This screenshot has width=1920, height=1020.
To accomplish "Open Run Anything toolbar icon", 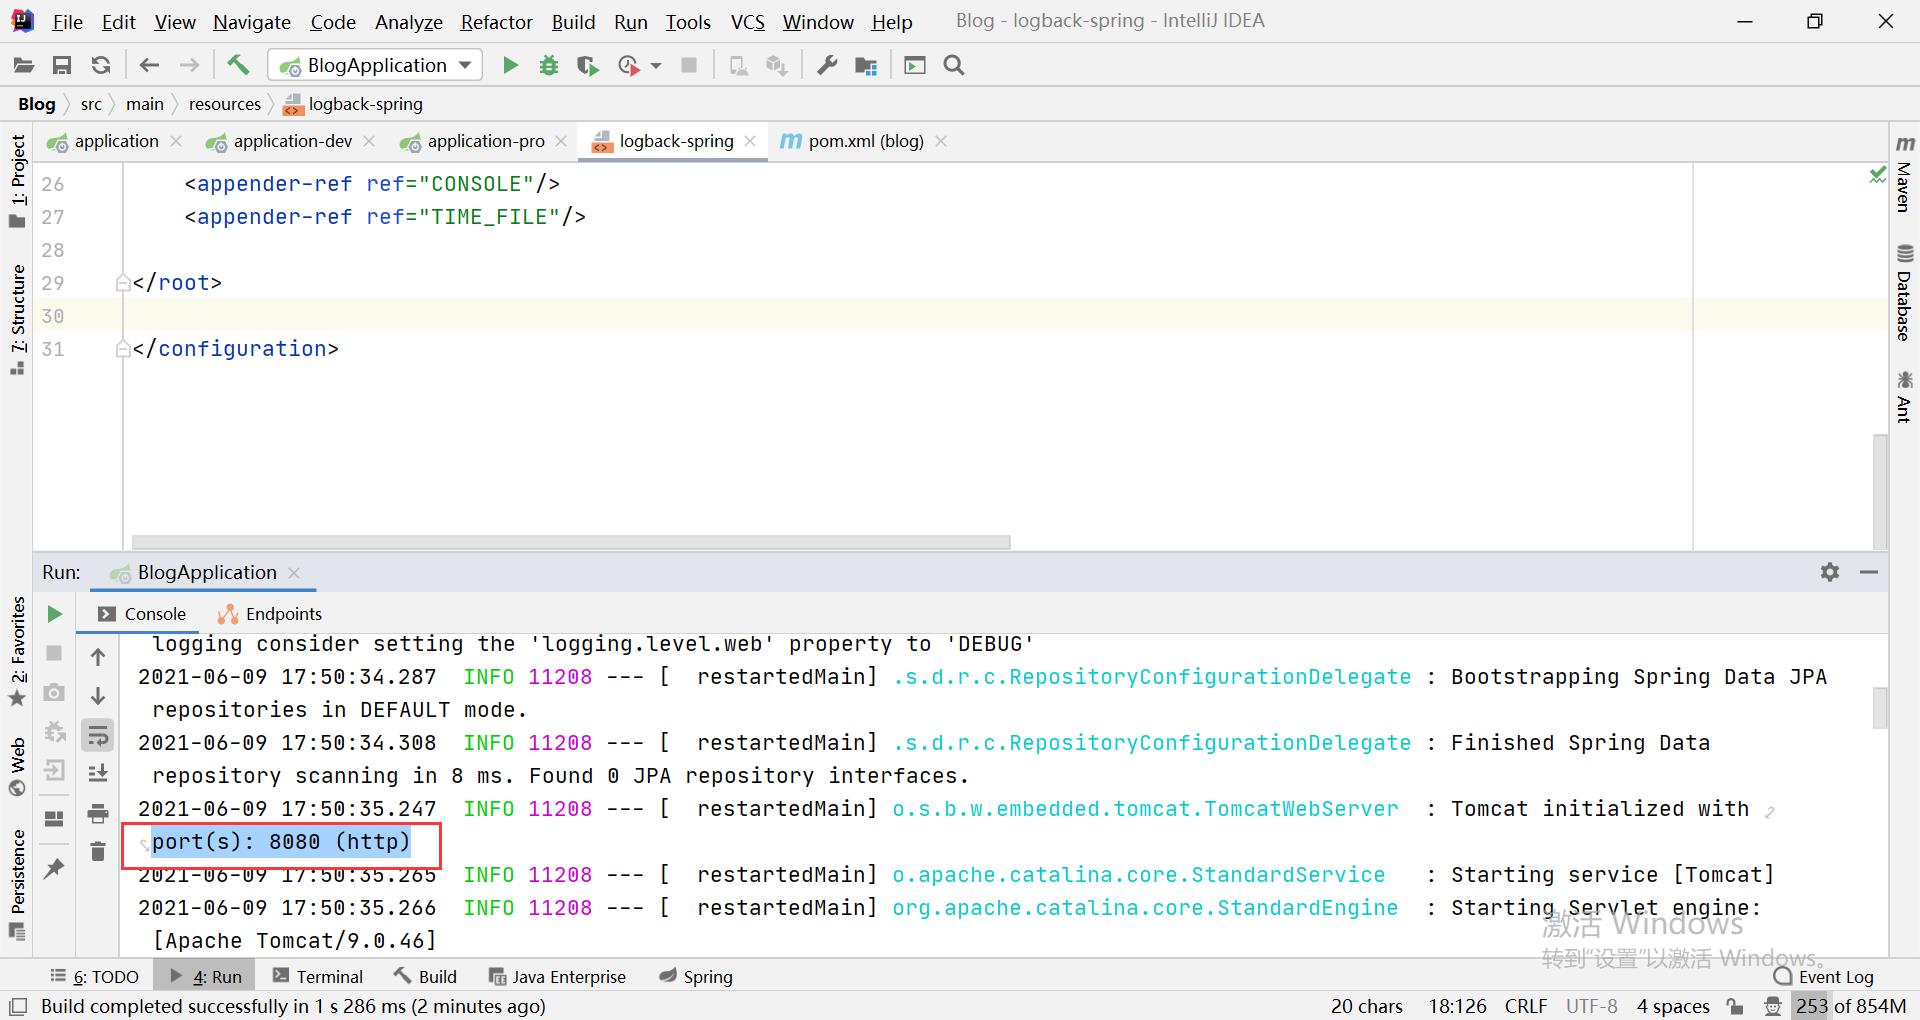I will (x=915, y=66).
